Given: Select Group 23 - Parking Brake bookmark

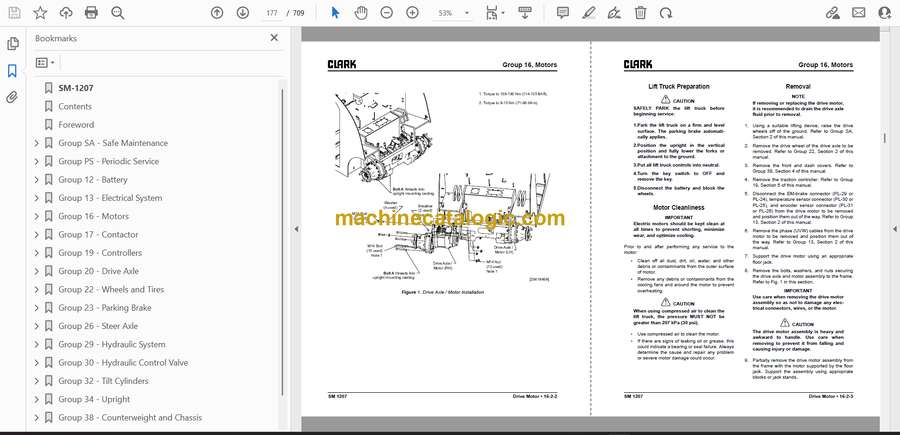Looking at the screenshot, I should coord(105,308).
